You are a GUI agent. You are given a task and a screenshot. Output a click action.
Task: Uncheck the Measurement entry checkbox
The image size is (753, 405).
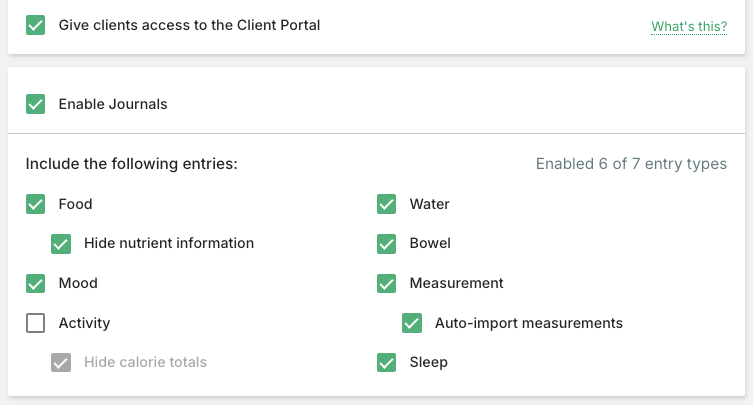[387, 283]
